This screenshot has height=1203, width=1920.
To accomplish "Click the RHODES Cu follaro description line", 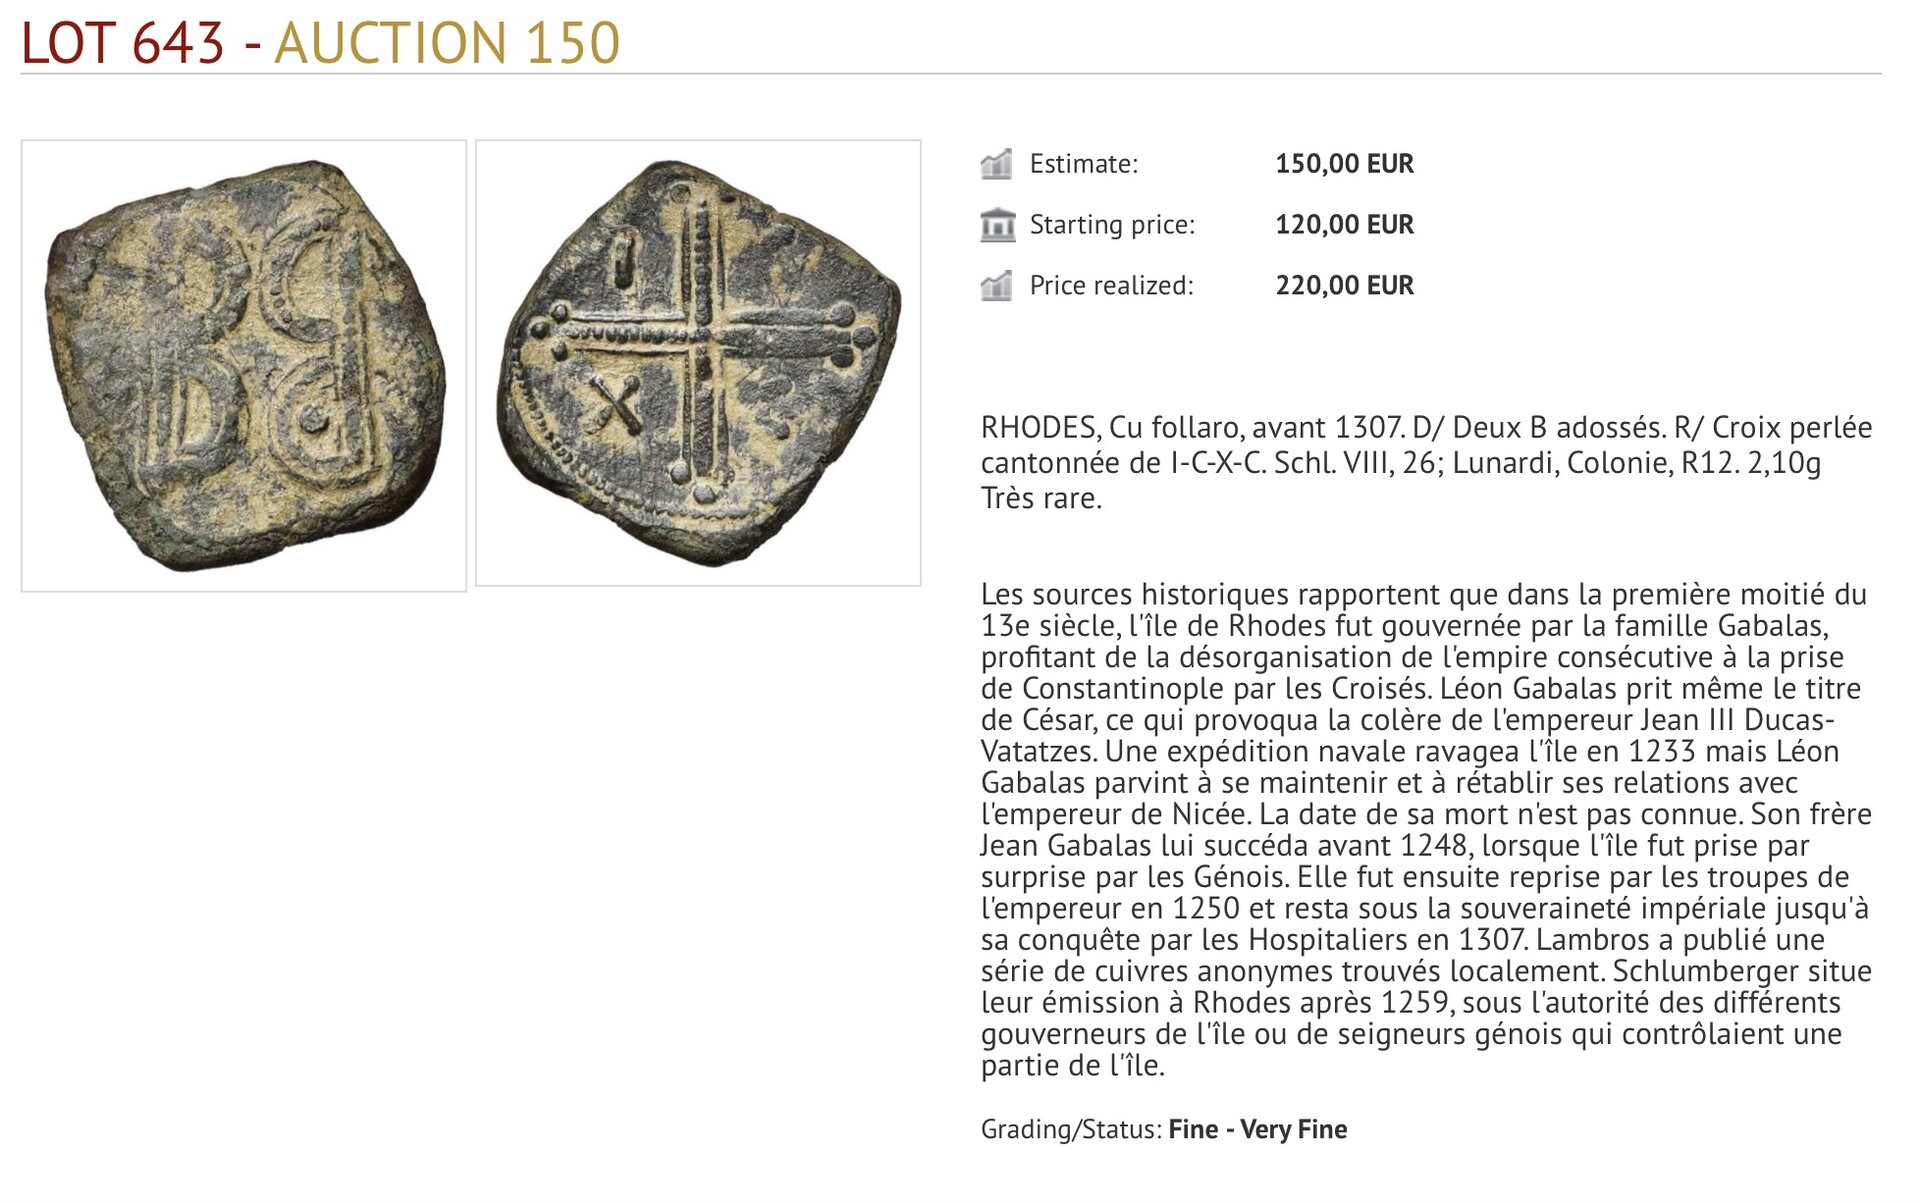I will (1426, 428).
